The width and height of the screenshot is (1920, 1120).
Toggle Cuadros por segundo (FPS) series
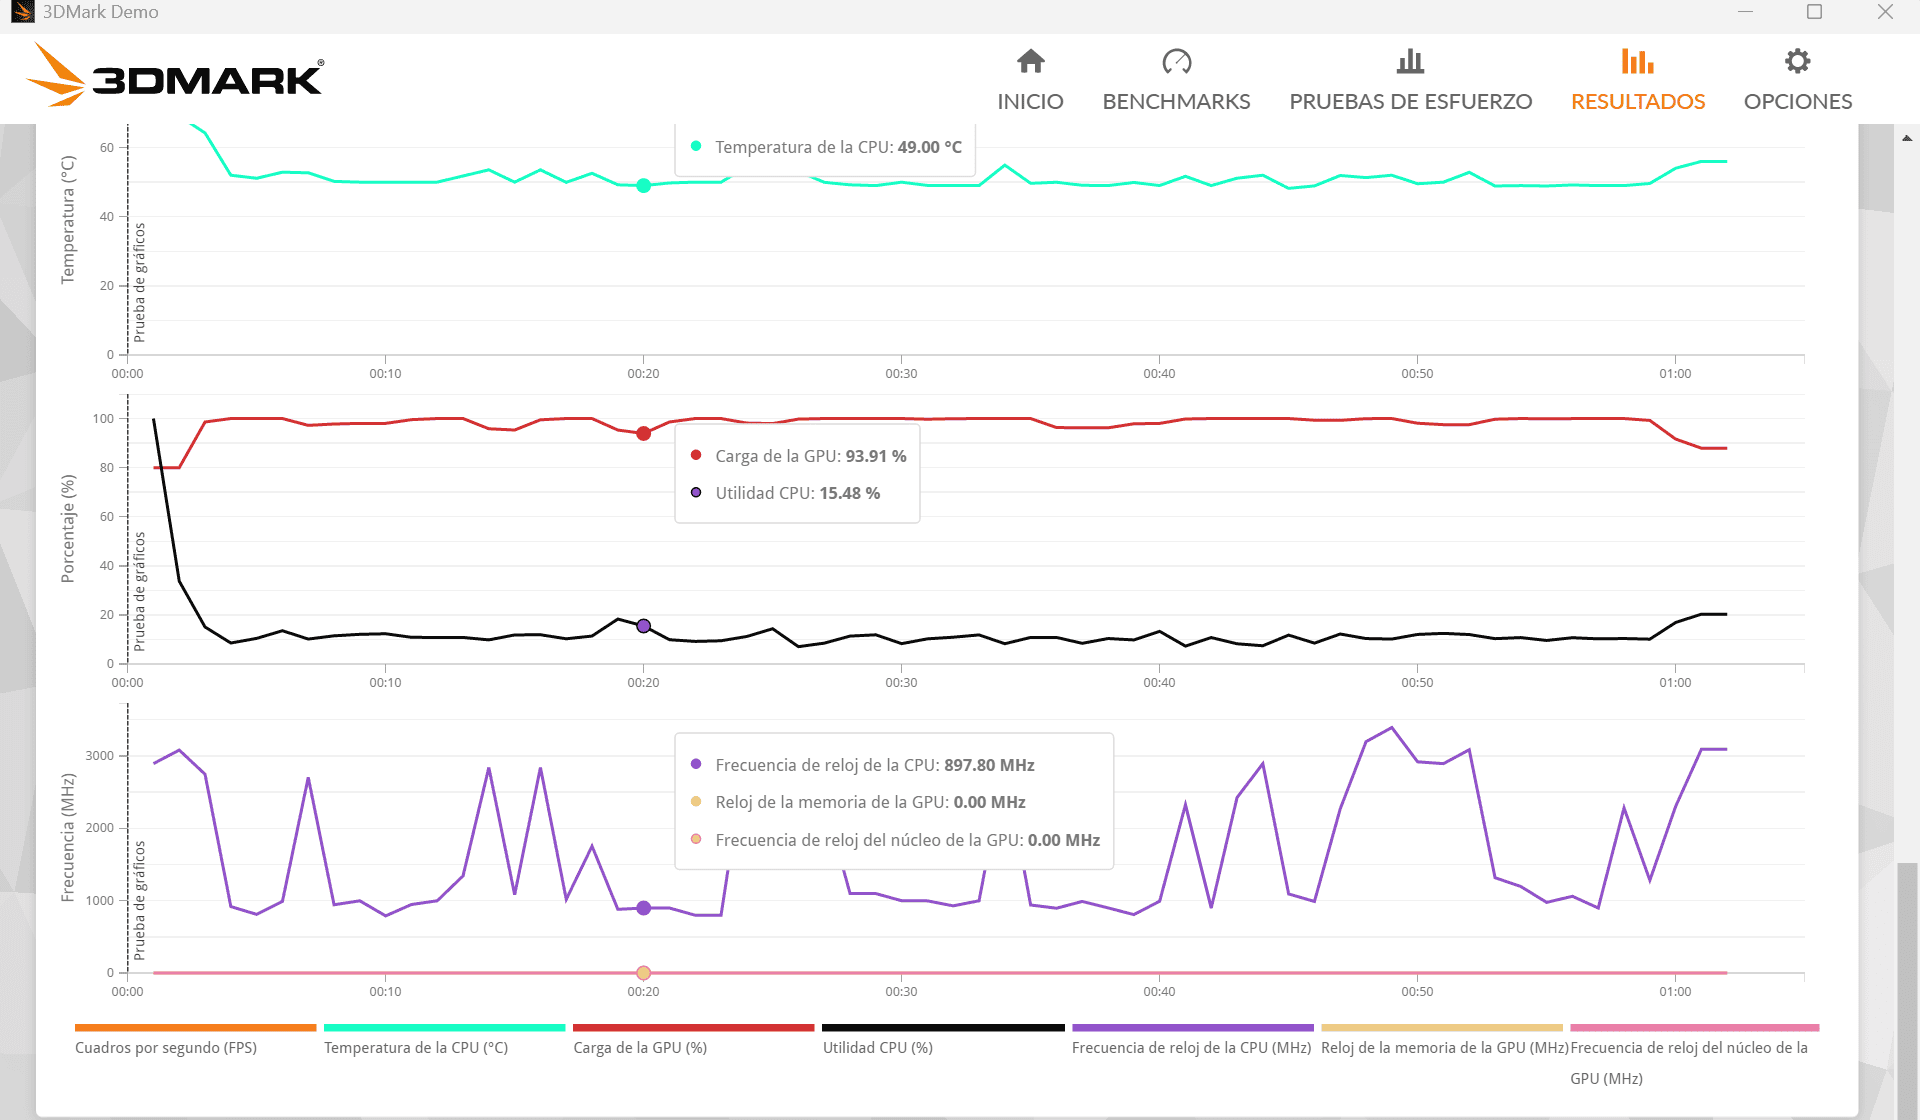(166, 1047)
